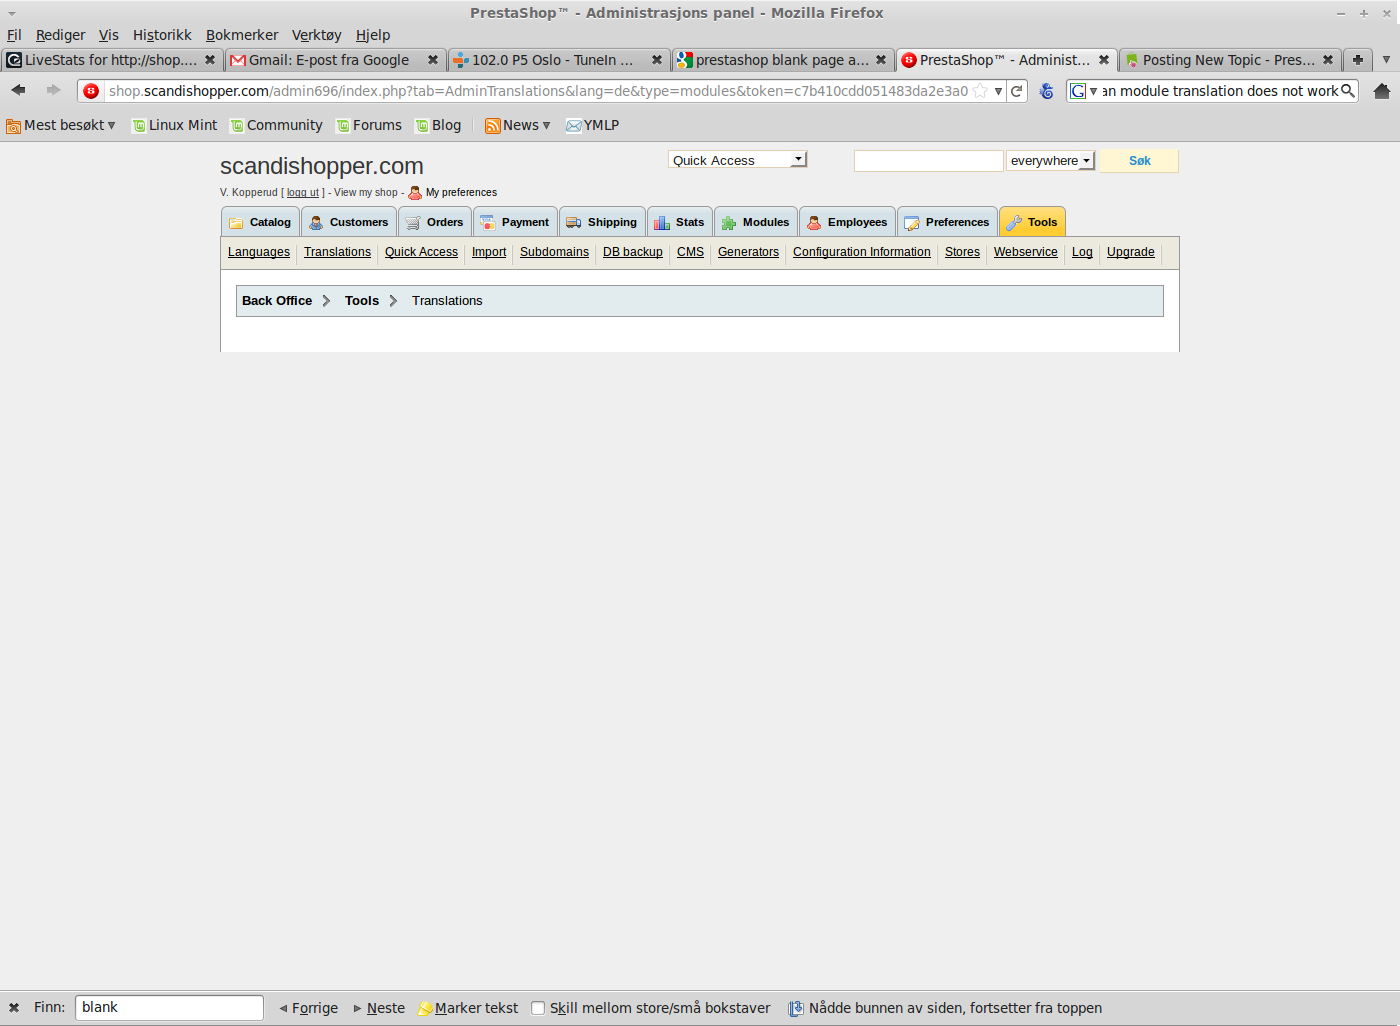This screenshot has width=1400, height=1026.
Task: Click the logg ut link
Action: click(303, 193)
